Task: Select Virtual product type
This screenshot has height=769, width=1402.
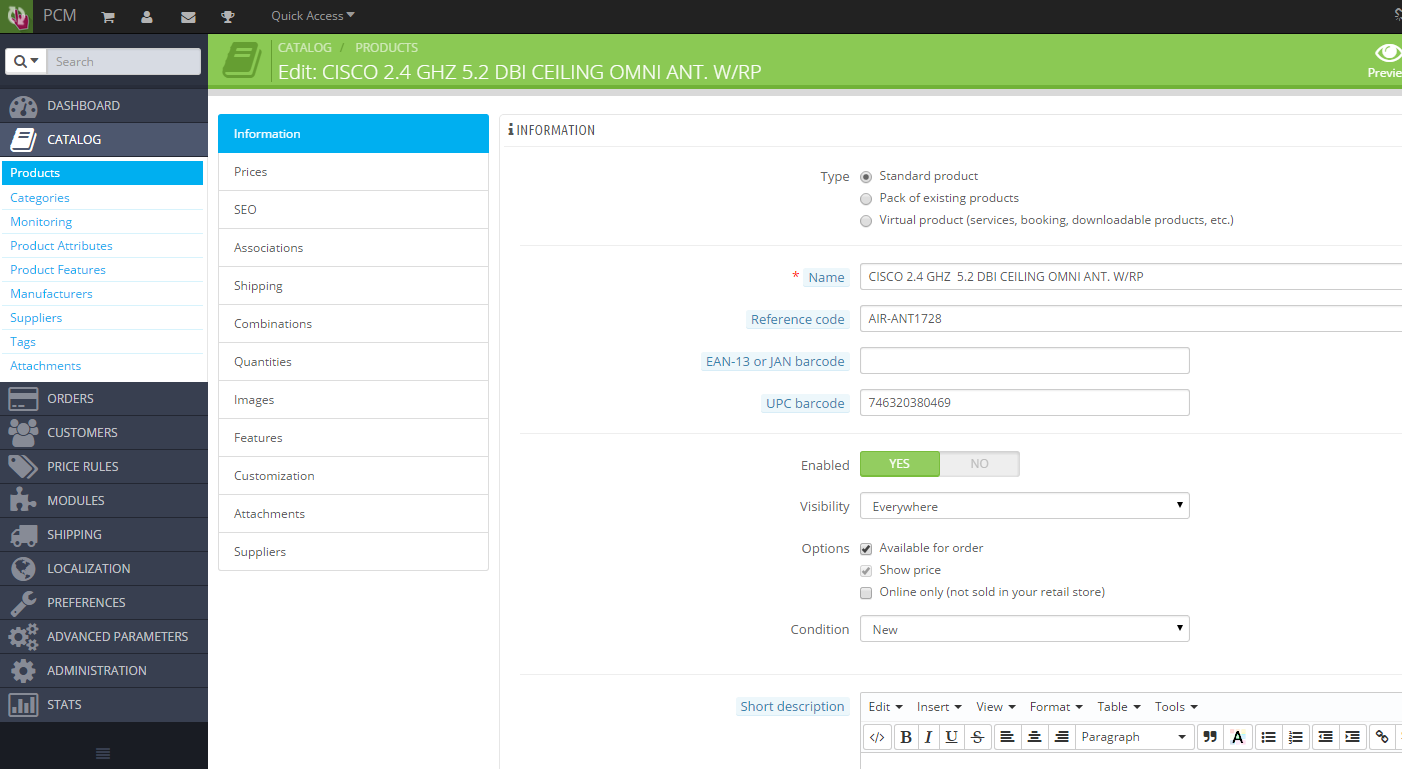Action: (x=866, y=221)
